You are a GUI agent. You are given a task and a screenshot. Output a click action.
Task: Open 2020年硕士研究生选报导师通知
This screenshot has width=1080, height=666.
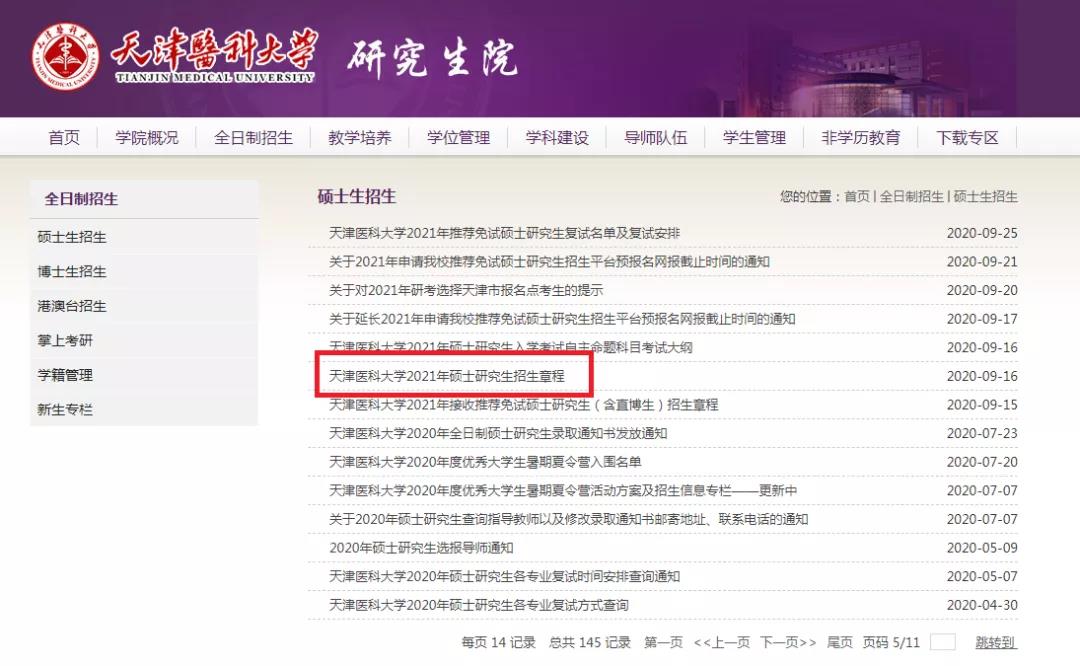421,548
